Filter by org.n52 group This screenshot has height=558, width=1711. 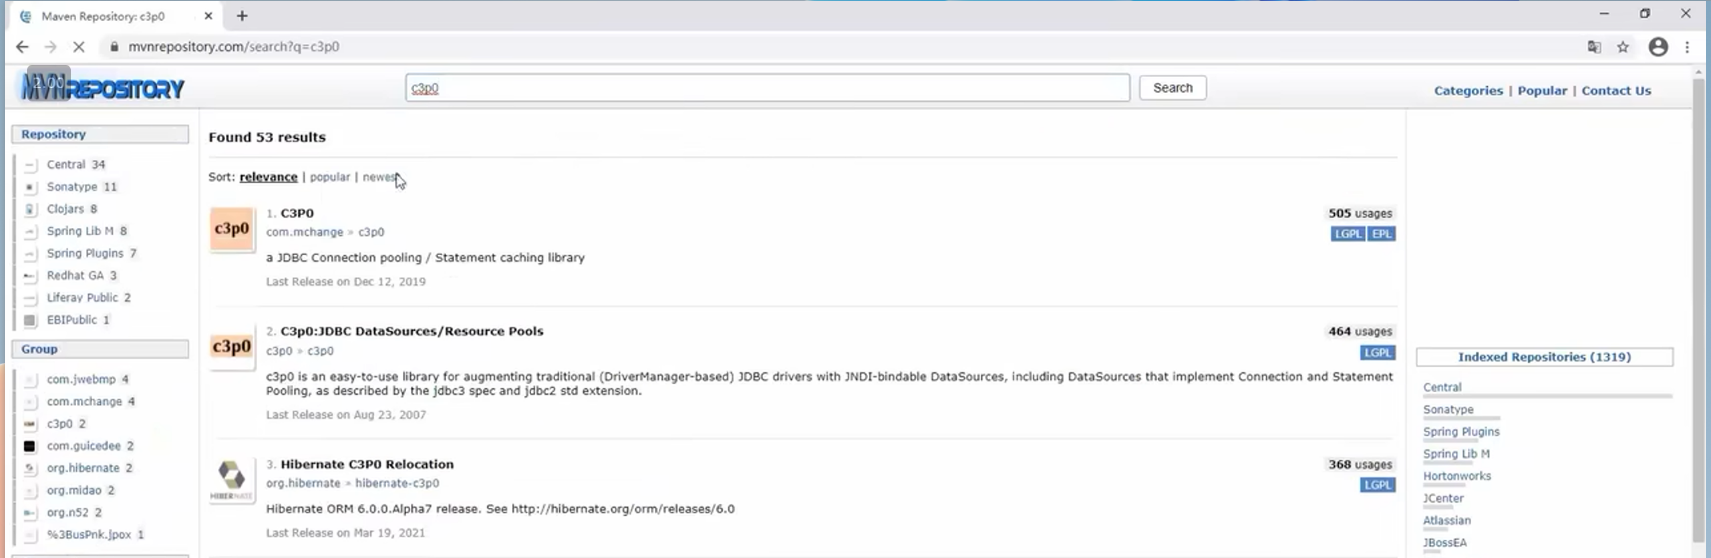pyautogui.click(x=67, y=513)
